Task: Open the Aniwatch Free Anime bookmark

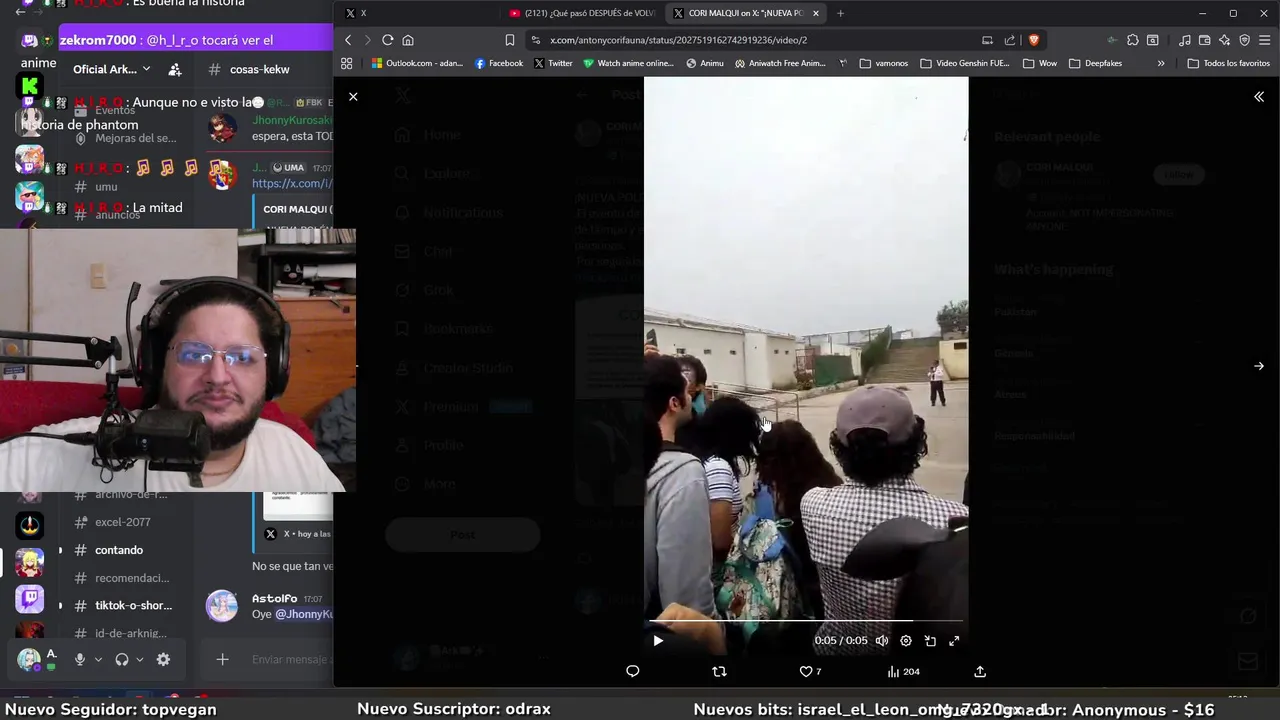Action: (780, 63)
